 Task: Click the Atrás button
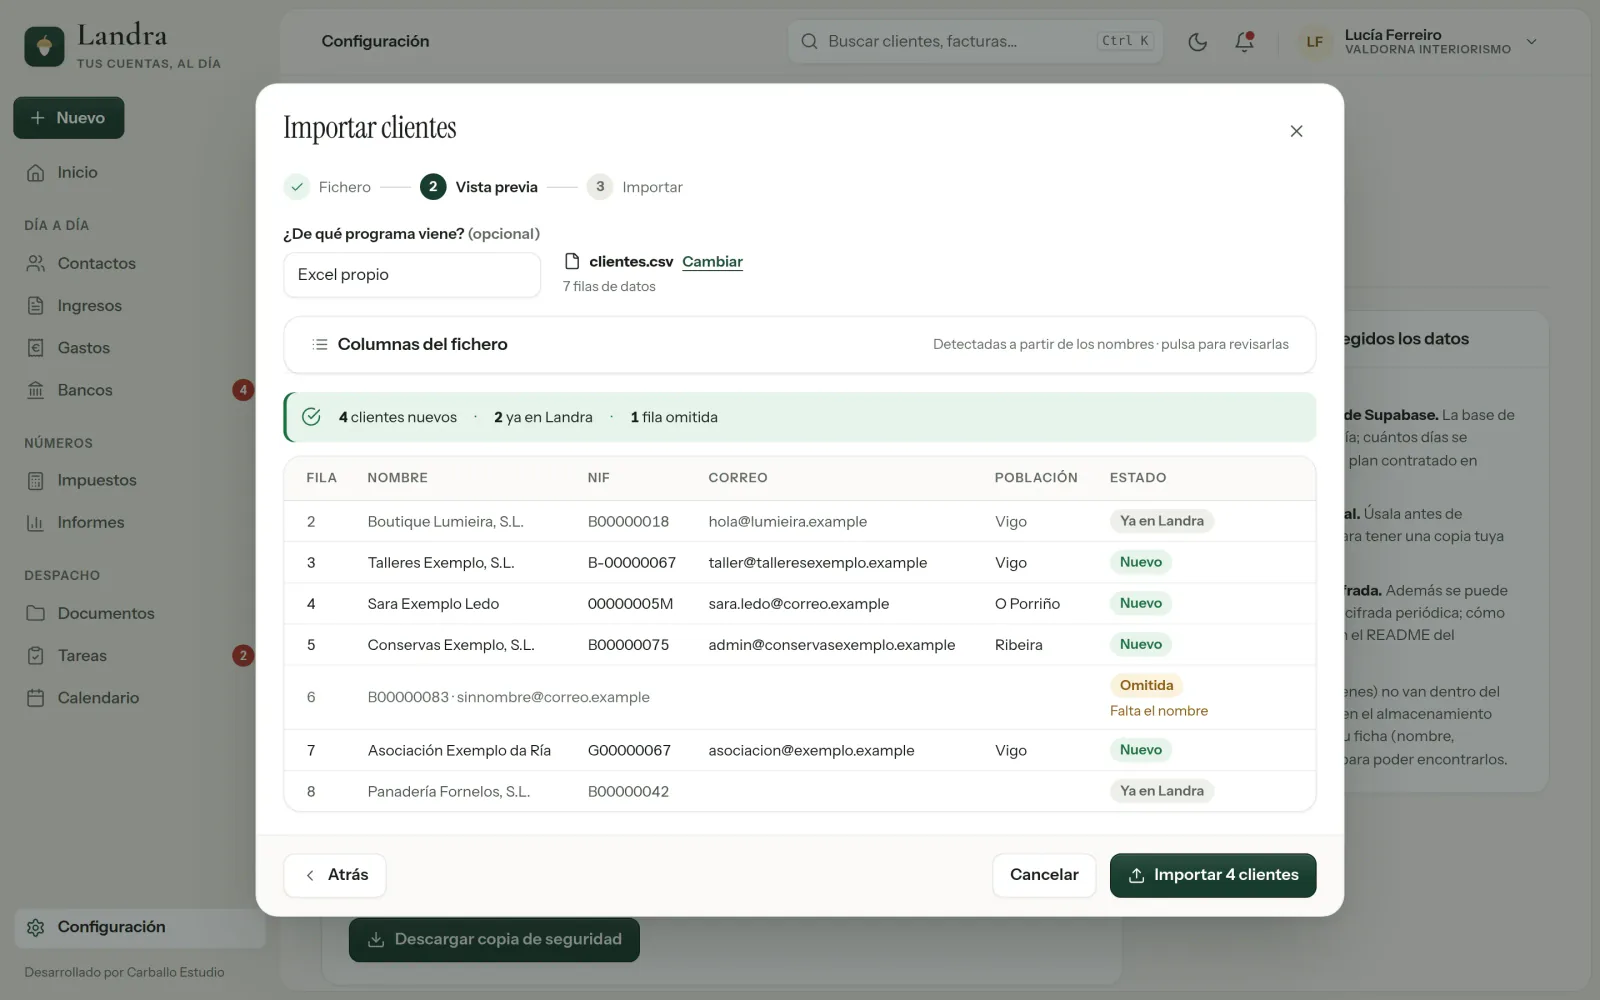click(335, 876)
